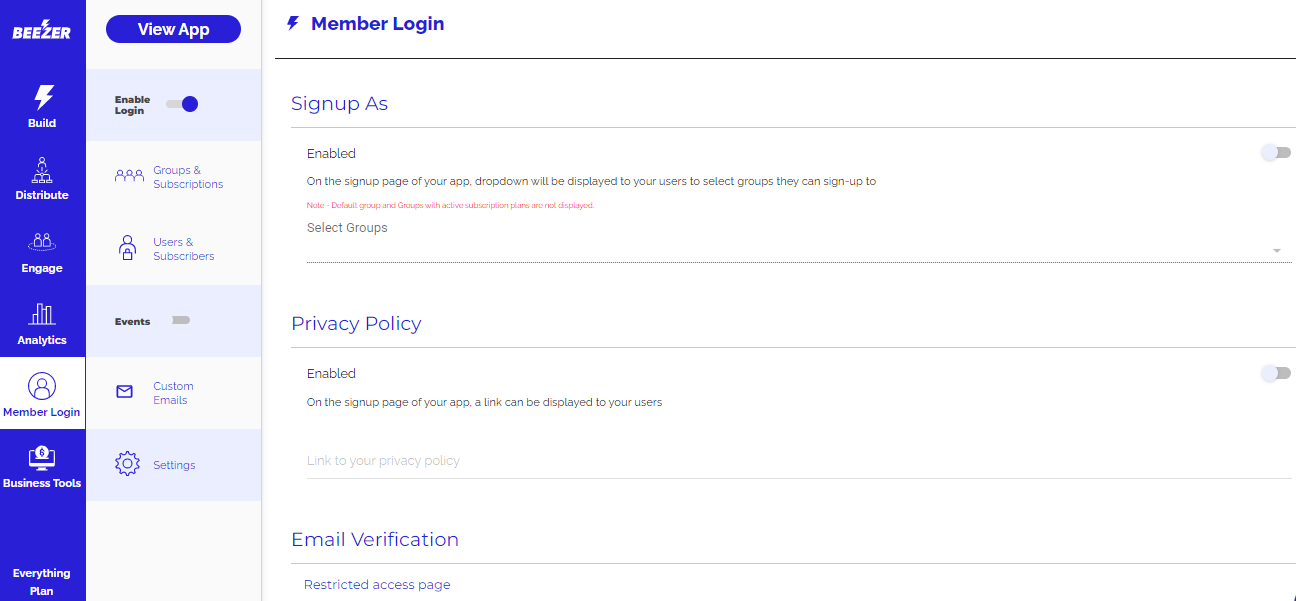This screenshot has width=1296, height=601.
Task: Enable the Signup As toggle
Action: pyautogui.click(x=1275, y=153)
